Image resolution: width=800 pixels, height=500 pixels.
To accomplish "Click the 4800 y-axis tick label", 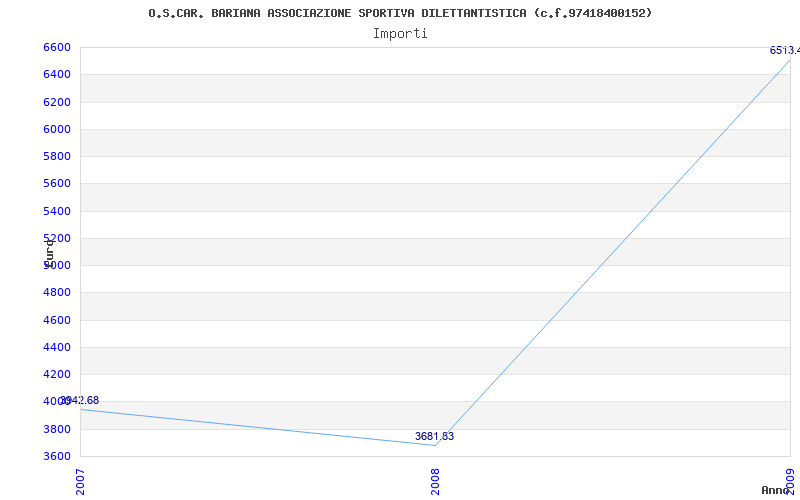I will click(57, 293).
